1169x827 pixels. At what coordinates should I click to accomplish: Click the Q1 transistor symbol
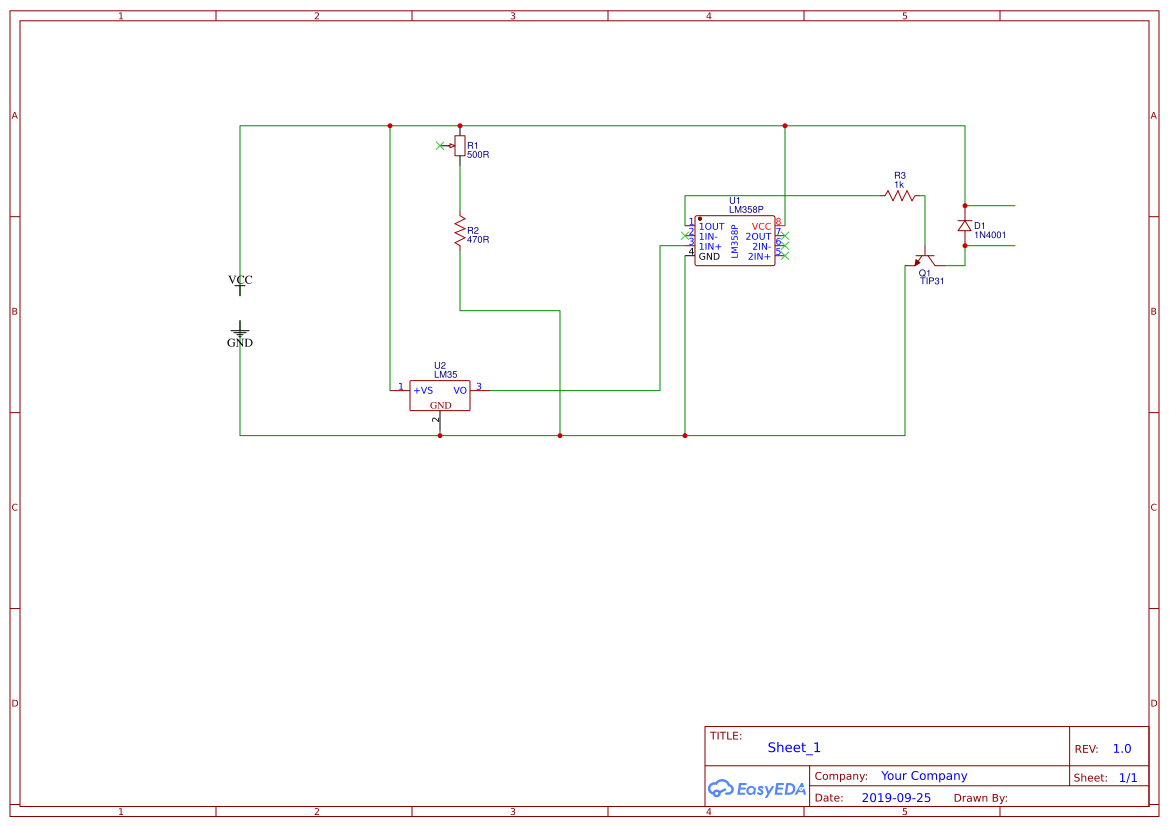click(925, 259)
